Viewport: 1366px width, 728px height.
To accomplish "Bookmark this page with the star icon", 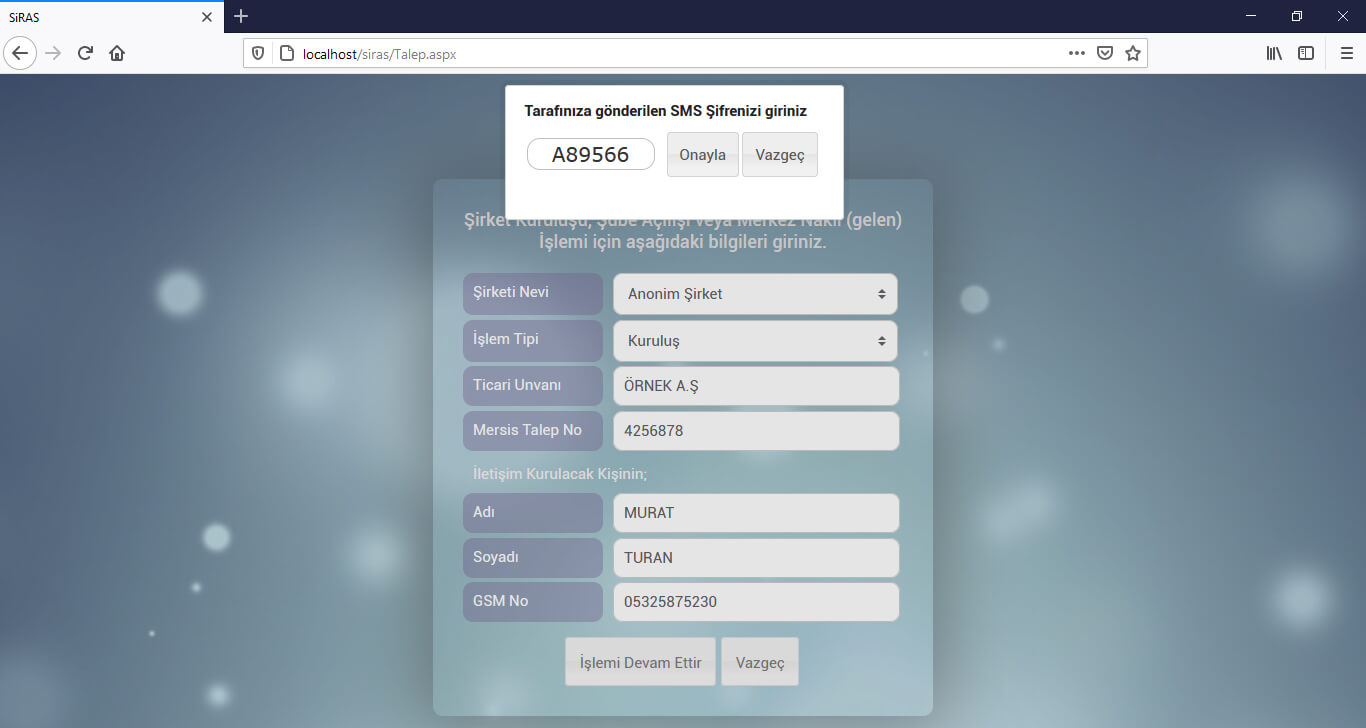I will point(1132,53).
